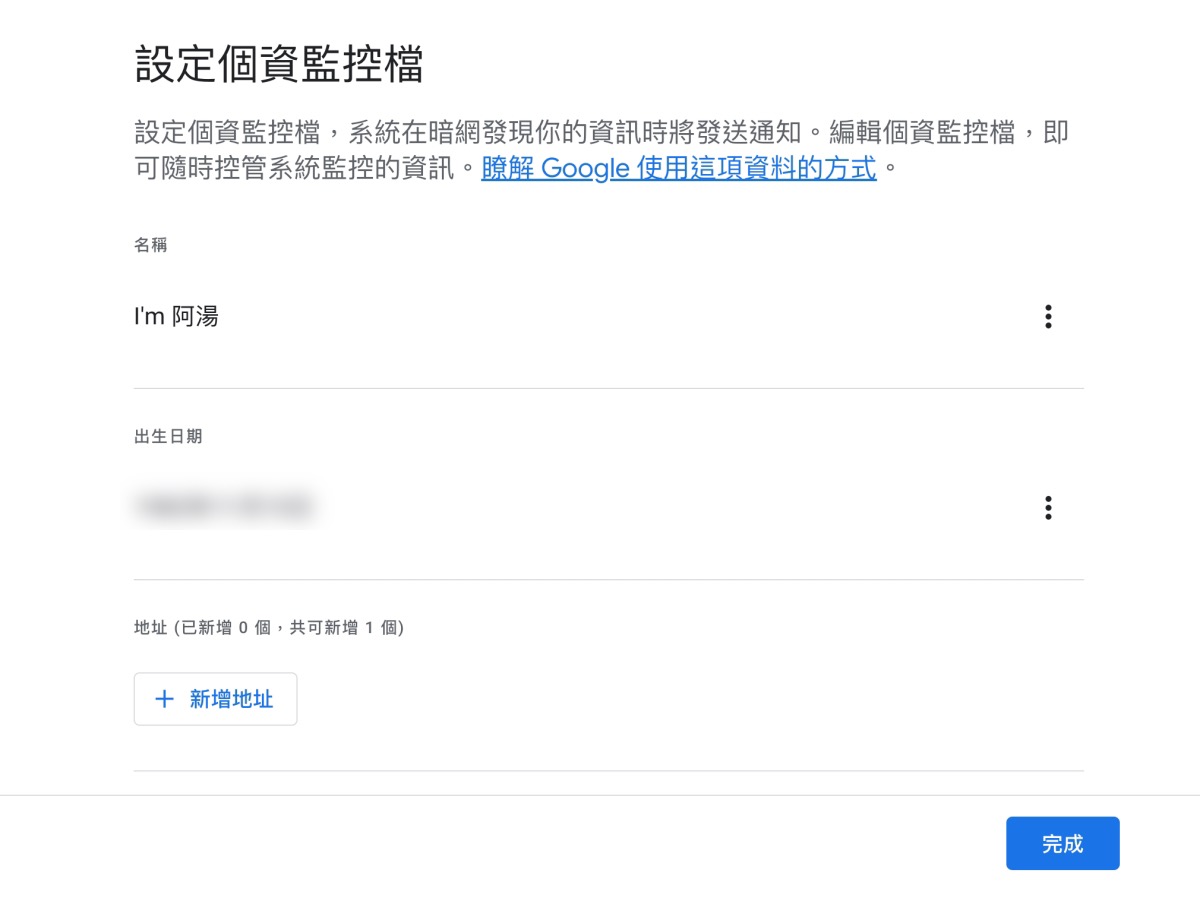Viewport: 1200px width, 898px height.
Task: Click the divider below the 名稱 section
Action: pos(608,388)
